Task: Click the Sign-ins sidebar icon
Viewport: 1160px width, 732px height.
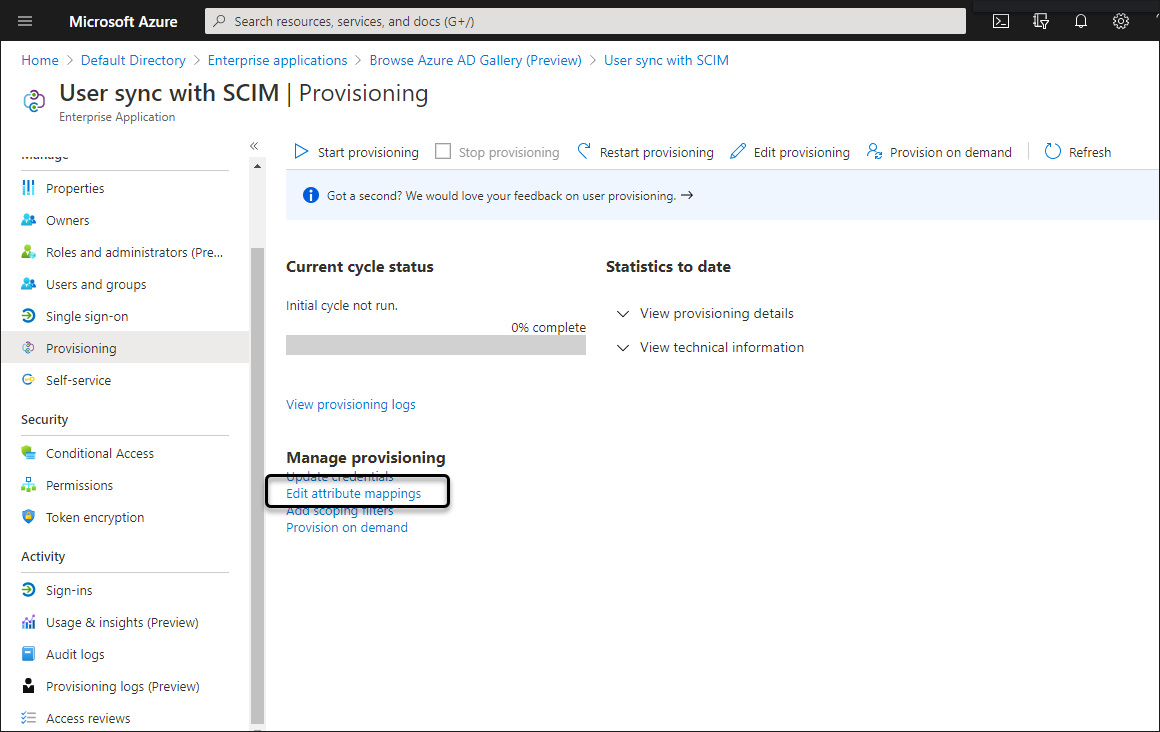Action: (x=29, y=590)
